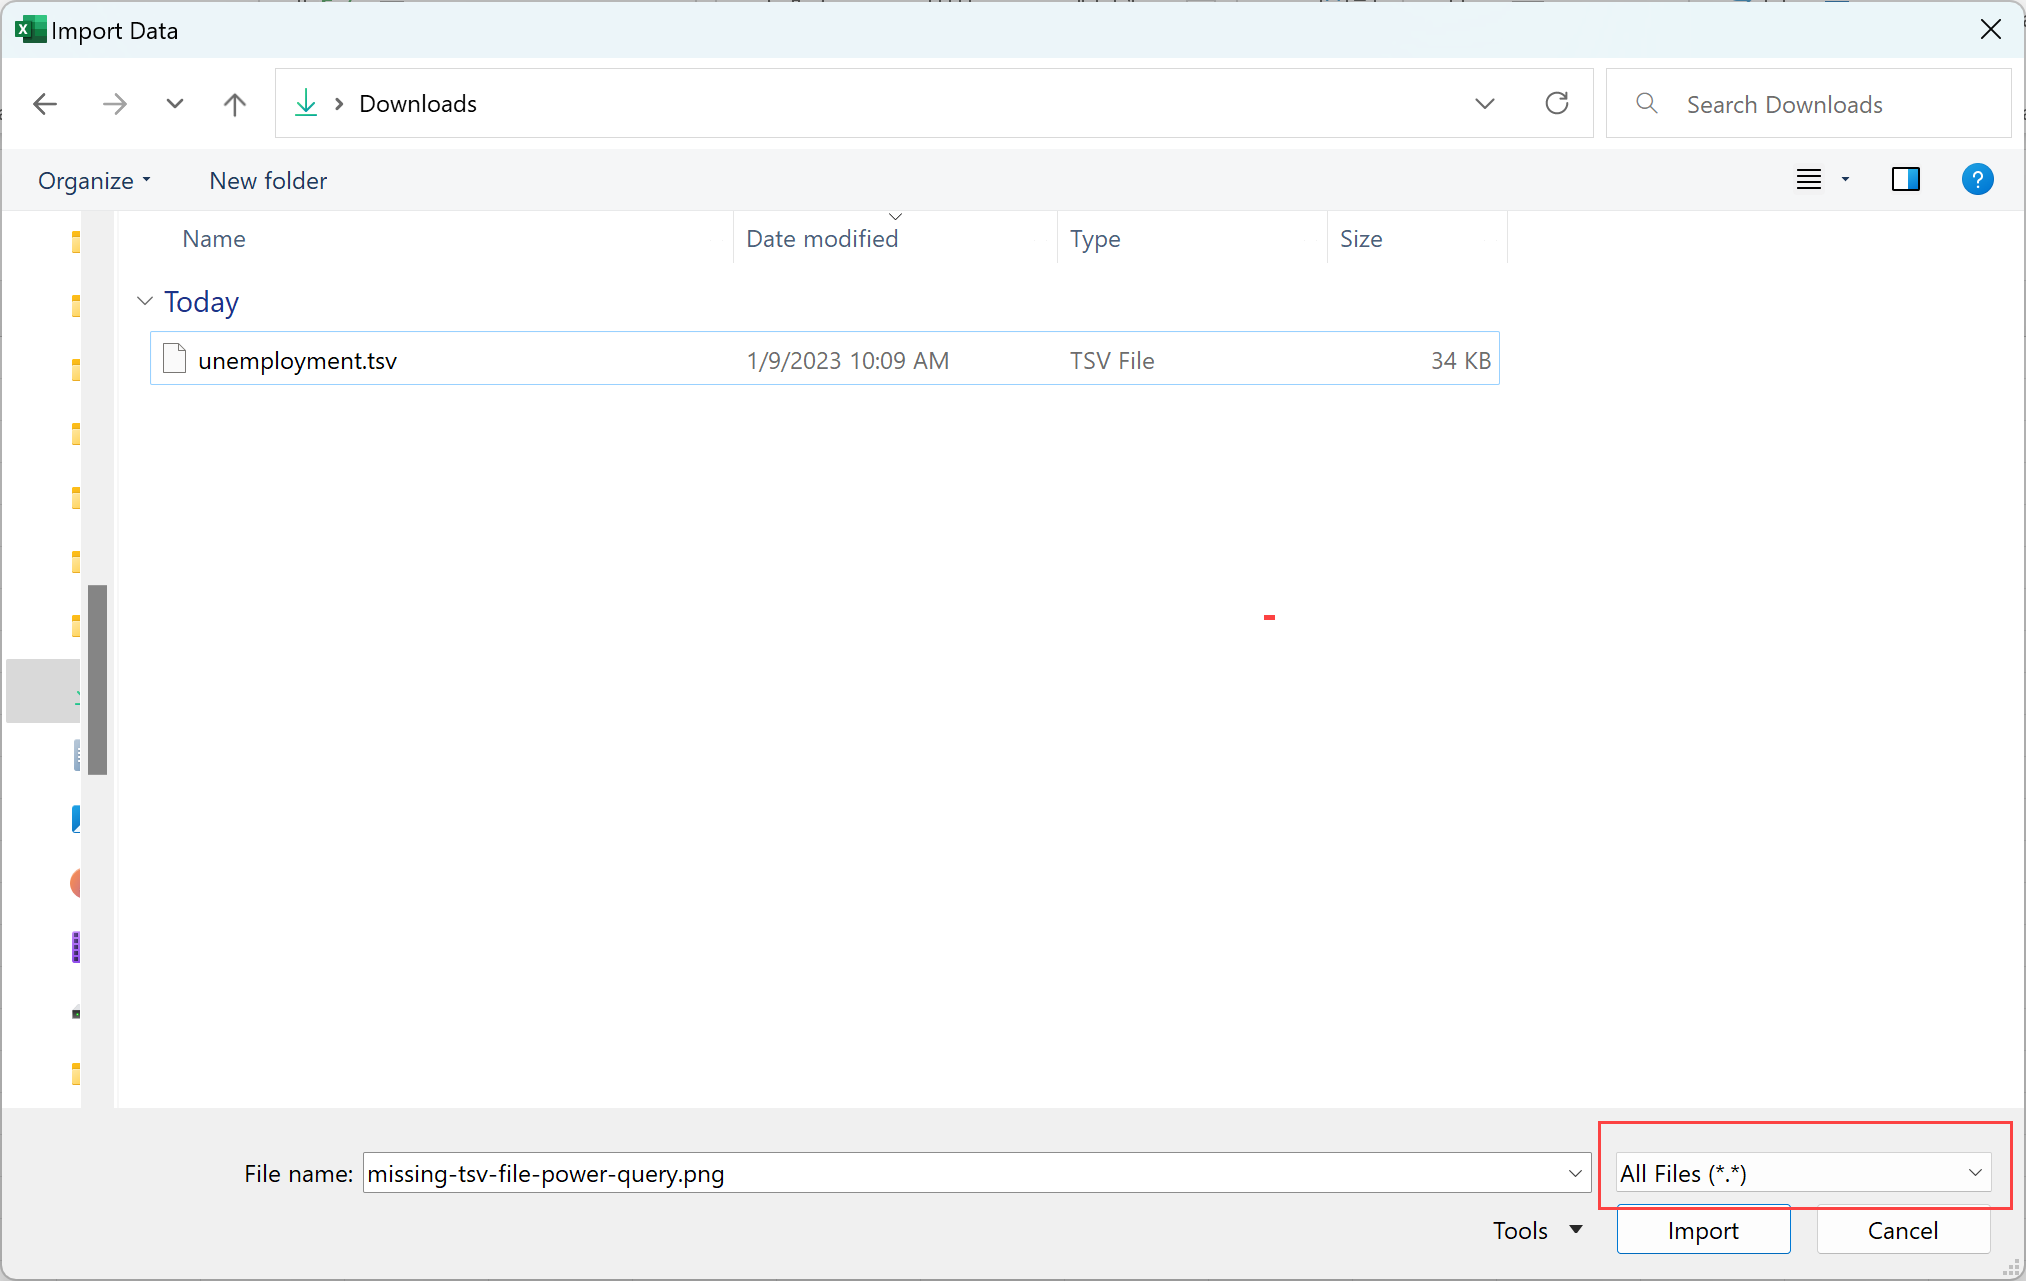
Task: Click the Cancel button
Action: click(x=1902, y=1230)
